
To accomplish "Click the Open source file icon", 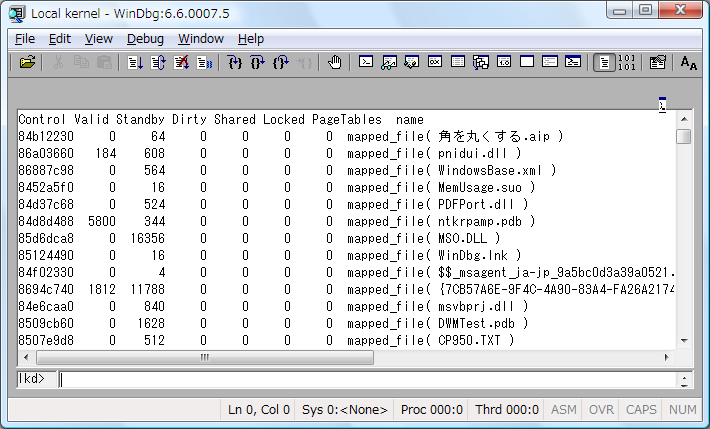I will click(x=27, y=62).
